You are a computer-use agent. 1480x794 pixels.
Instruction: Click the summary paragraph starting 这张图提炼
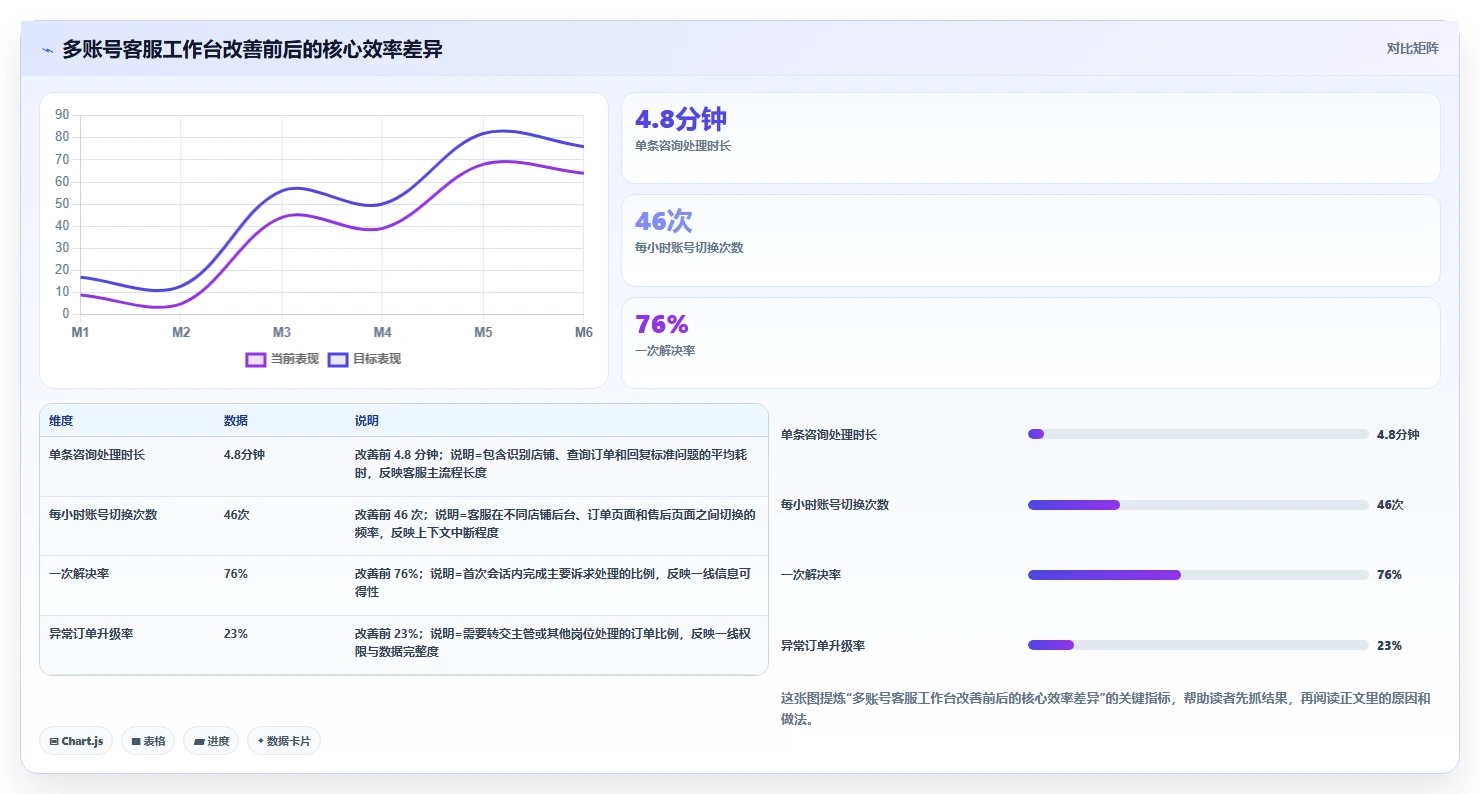[x=1106, y=708]
